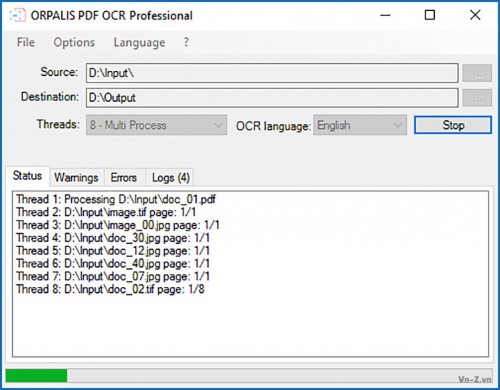Click the Destination path input field
This screenshot has width=500, height=390.
[272, 98]
